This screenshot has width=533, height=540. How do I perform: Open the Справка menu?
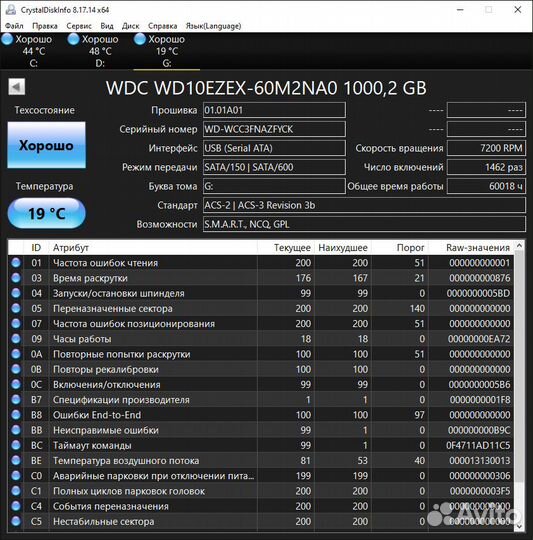163,26
